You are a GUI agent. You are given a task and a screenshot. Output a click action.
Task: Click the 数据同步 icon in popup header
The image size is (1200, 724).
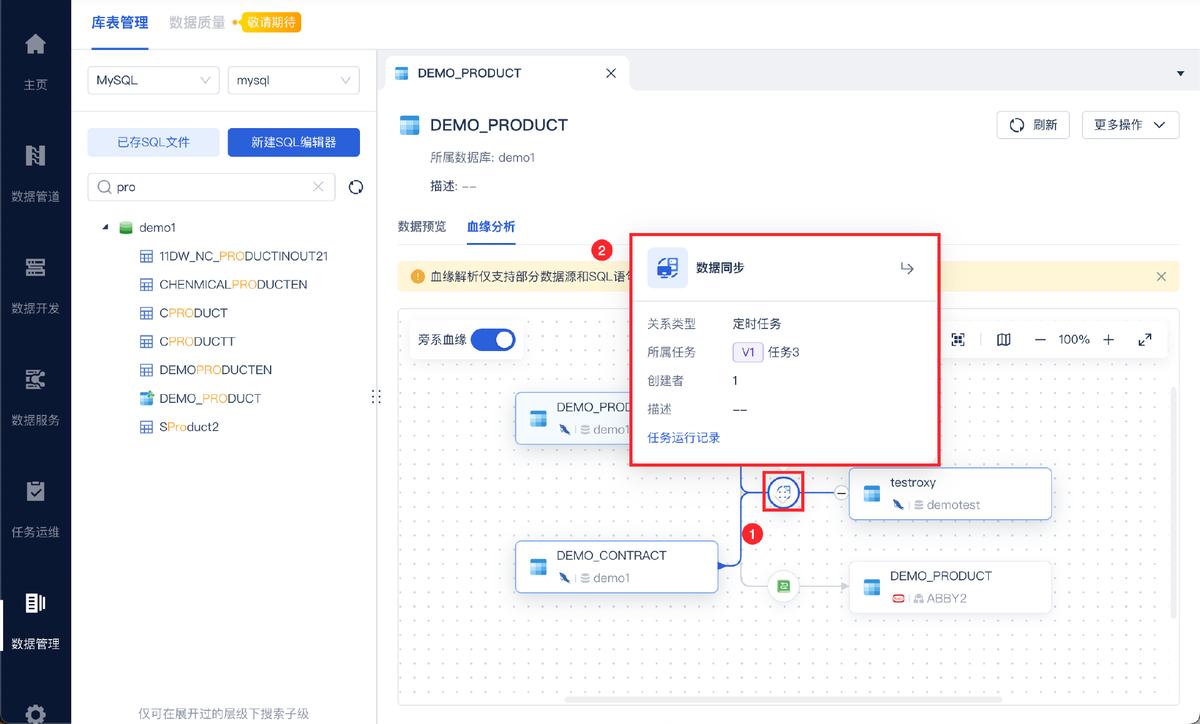(667, 268)
